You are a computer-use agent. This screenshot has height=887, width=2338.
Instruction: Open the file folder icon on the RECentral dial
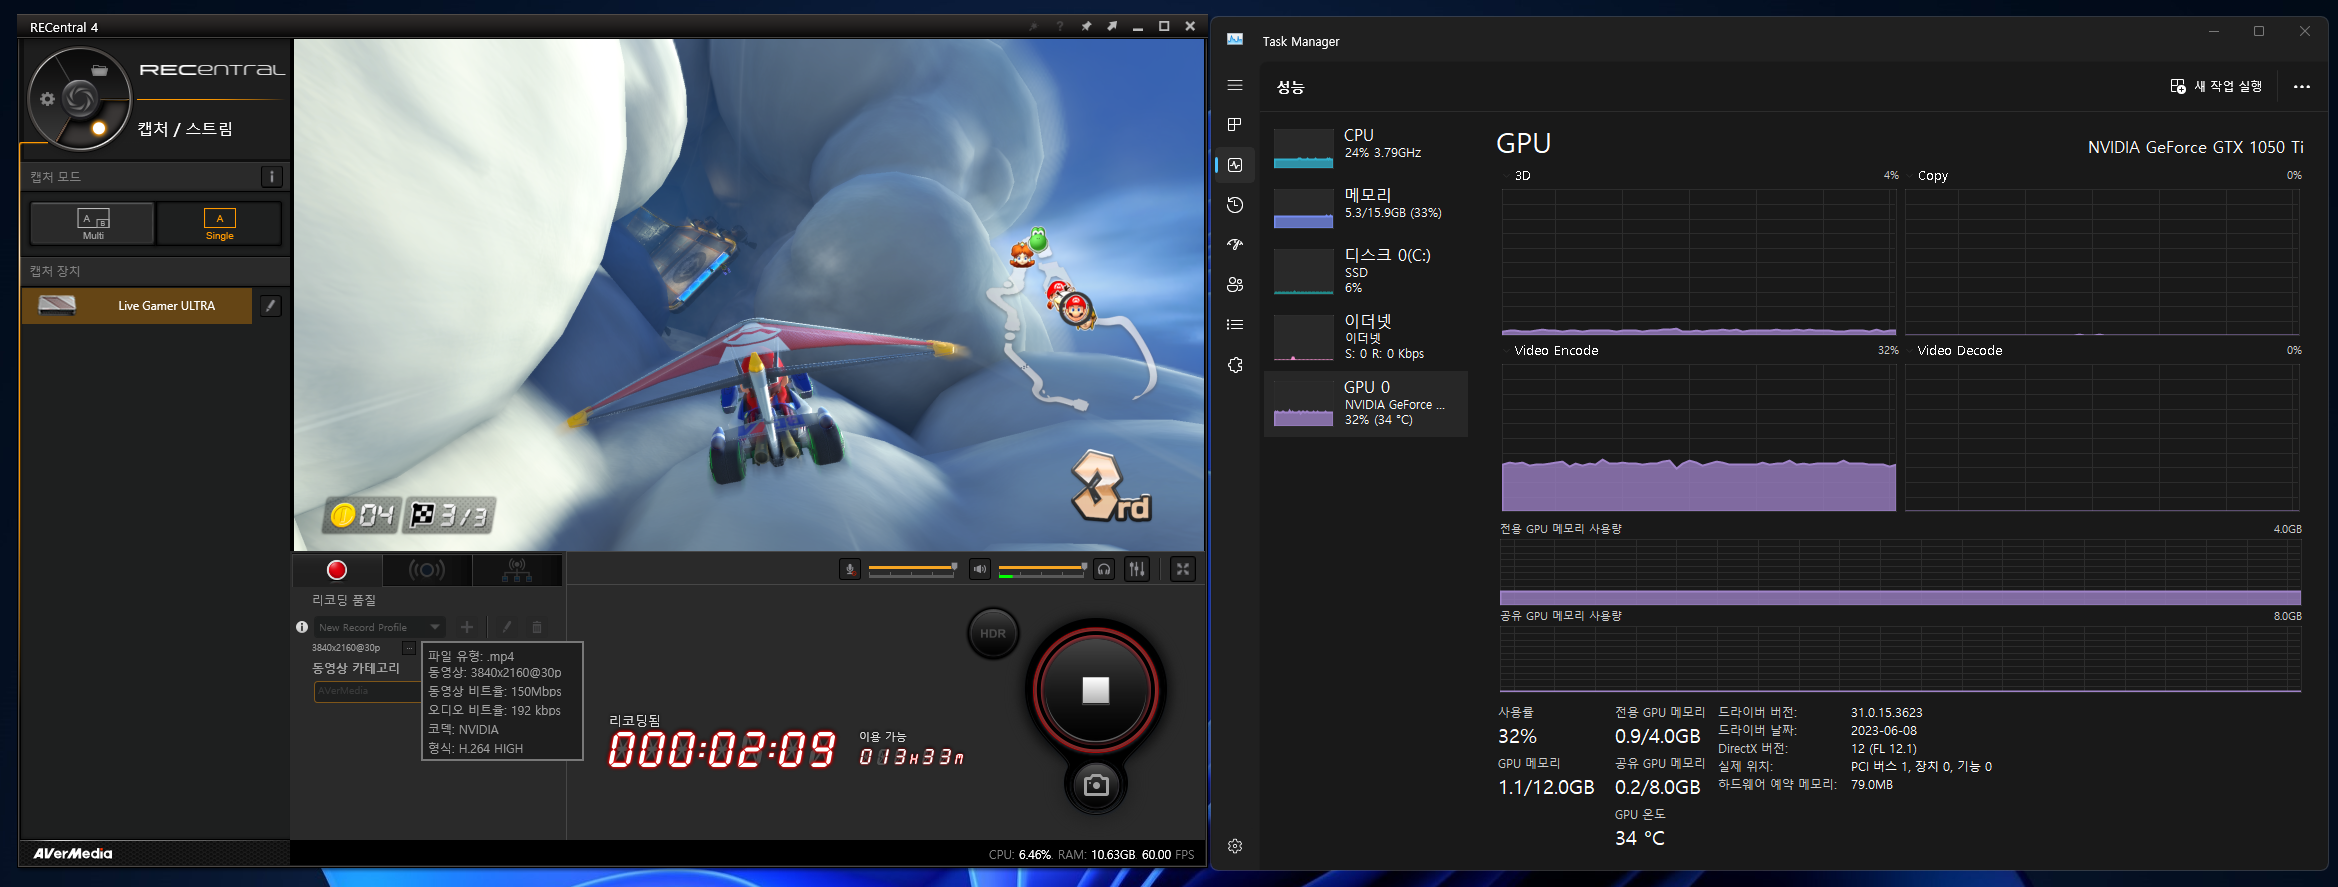(x=100, y=70)
